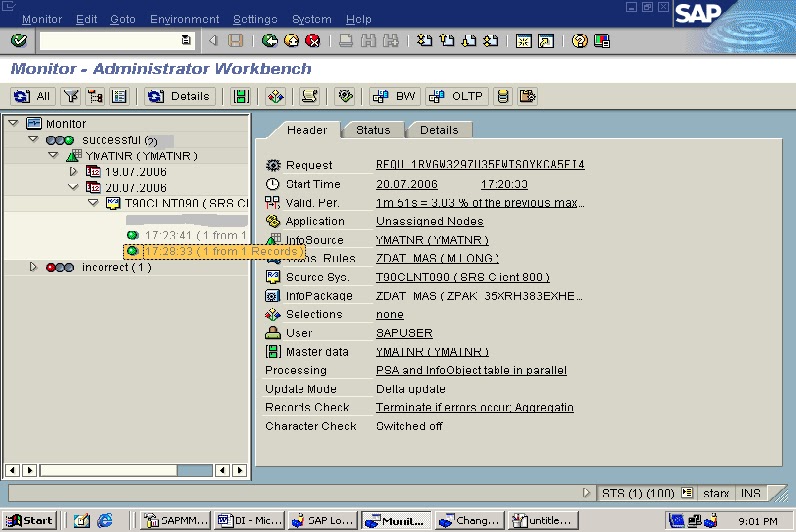This screenshot has width=796, height=532.
Task: Collapse the YMATNR InfoSource node
Action: point(53,155)
